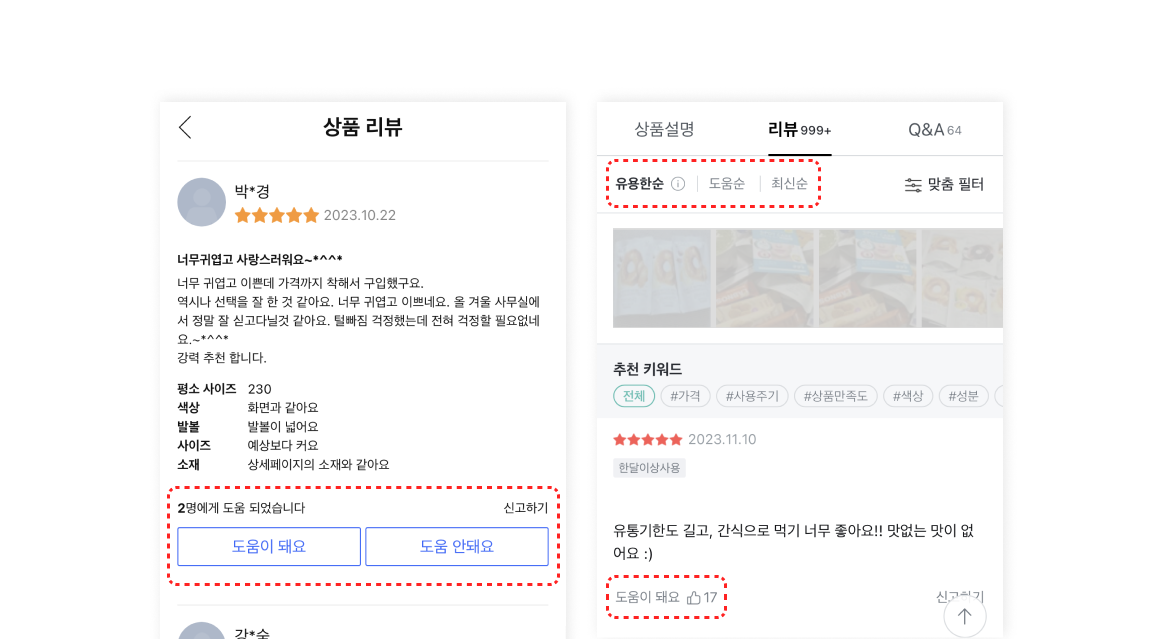Open 박*경 reviewer profile avatar
Screen dimensions: 1163x639
[x=202, y=202]
